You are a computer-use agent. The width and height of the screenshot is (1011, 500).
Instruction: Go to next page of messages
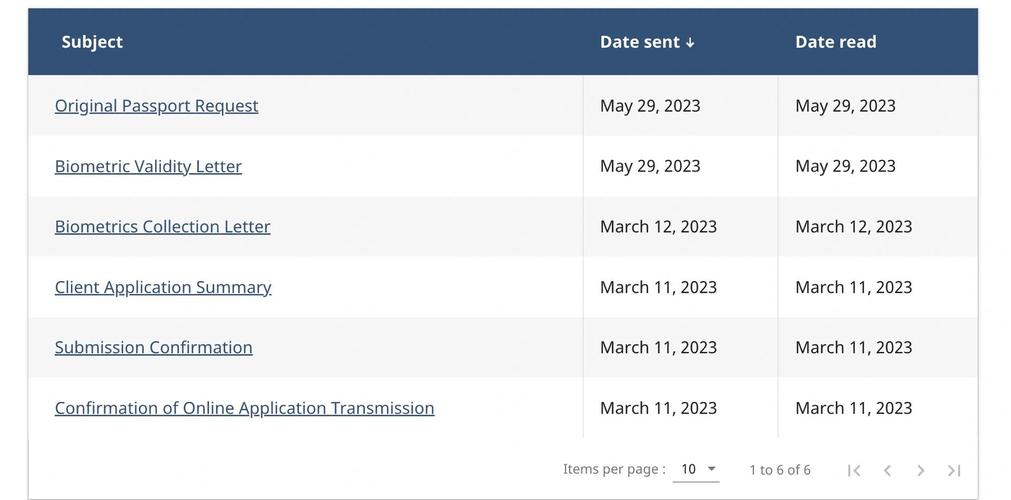921,470
